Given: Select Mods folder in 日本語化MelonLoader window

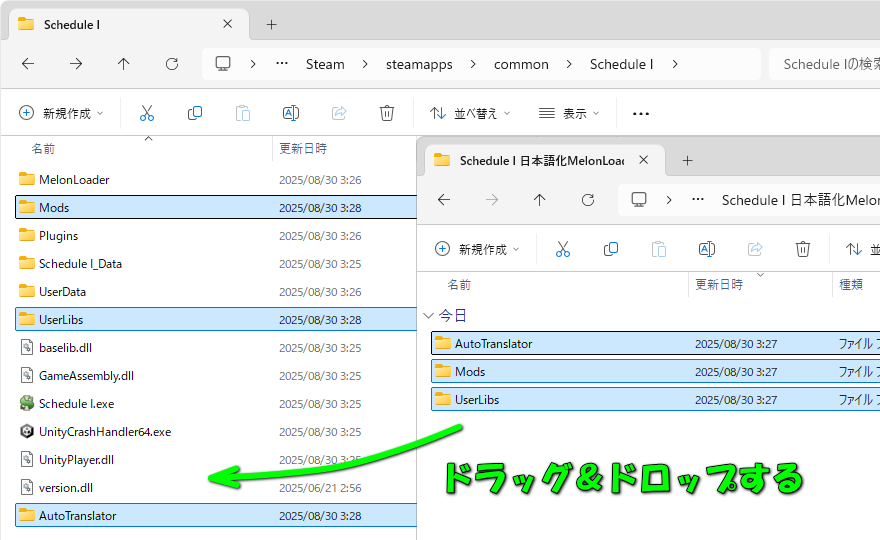Looking at the screenshot, I should [656, 372].
